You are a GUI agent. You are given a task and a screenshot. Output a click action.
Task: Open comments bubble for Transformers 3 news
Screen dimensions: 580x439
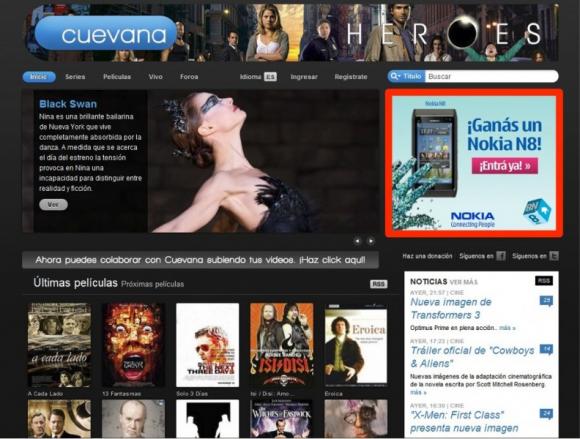click(546, 301)
